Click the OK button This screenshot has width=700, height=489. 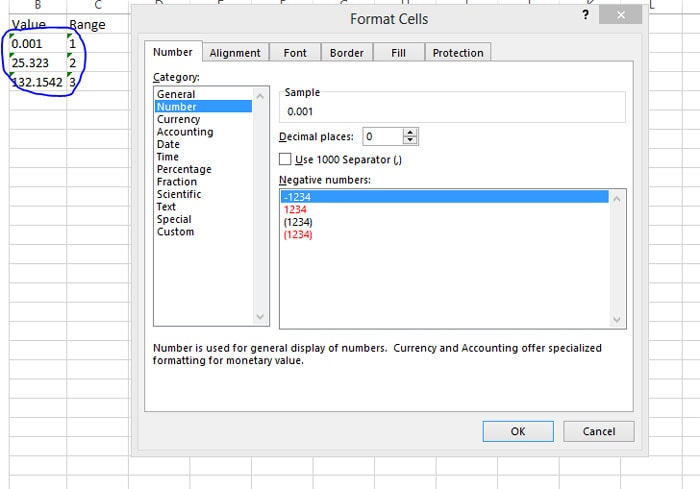(x=517, y=431)
